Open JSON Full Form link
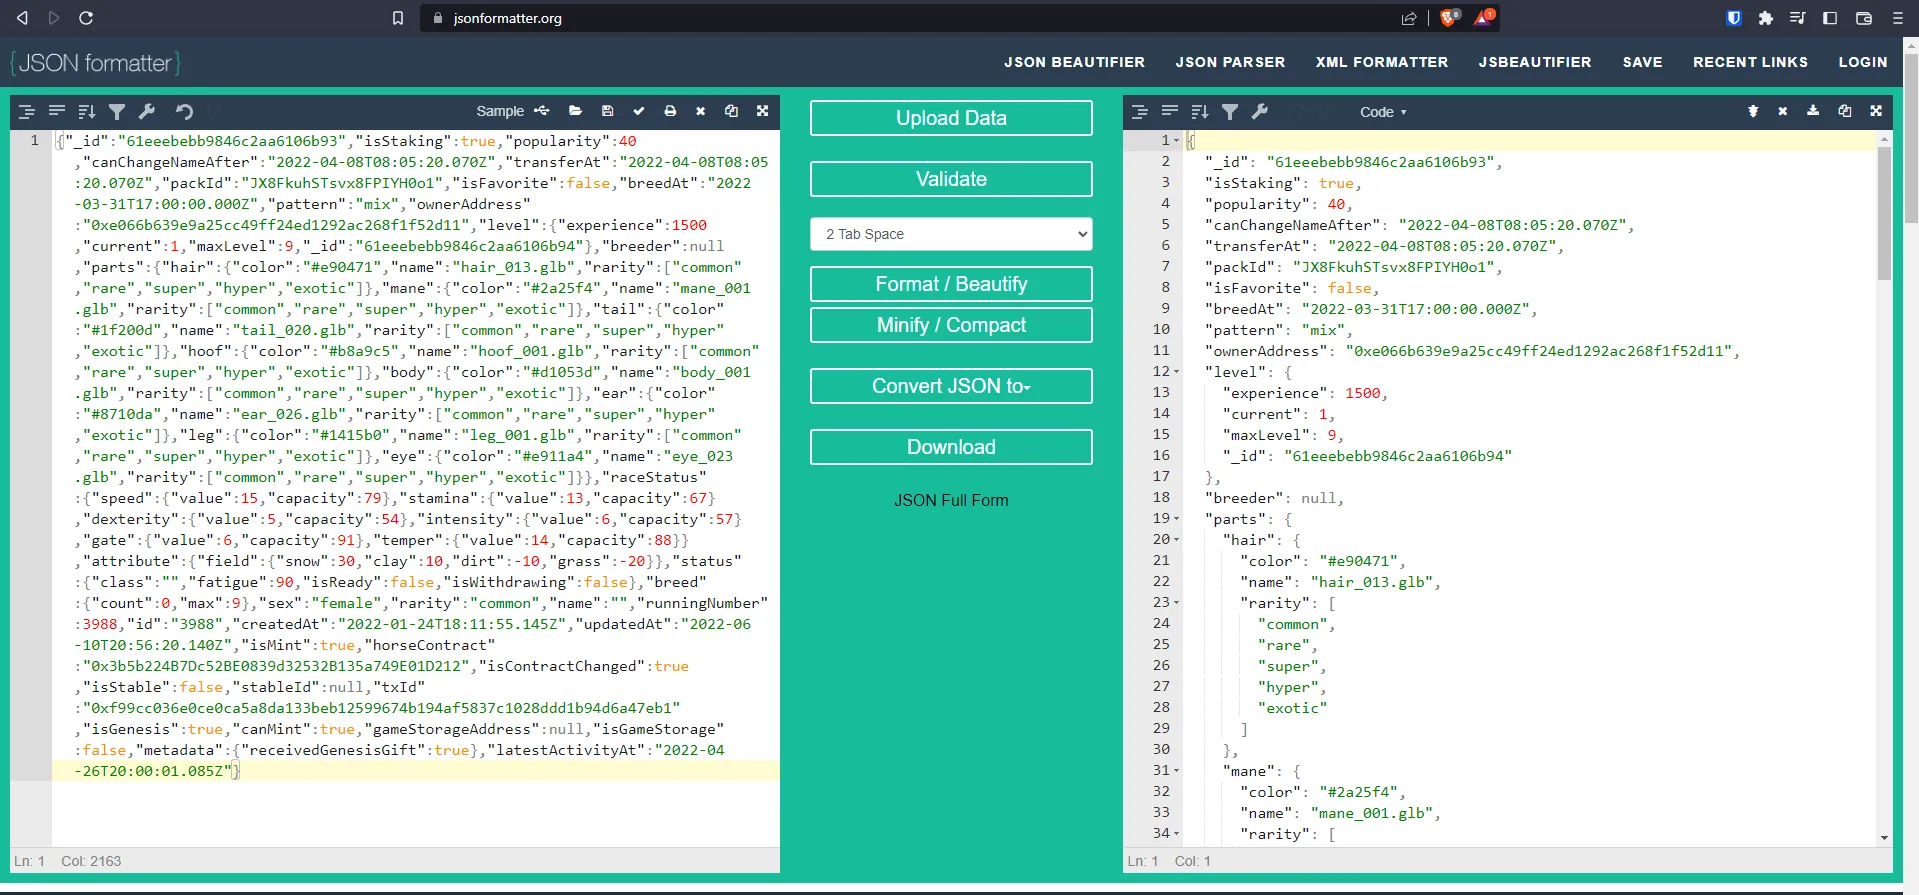The height and width of the screenshot is (895, 1919). pos(951,500)
